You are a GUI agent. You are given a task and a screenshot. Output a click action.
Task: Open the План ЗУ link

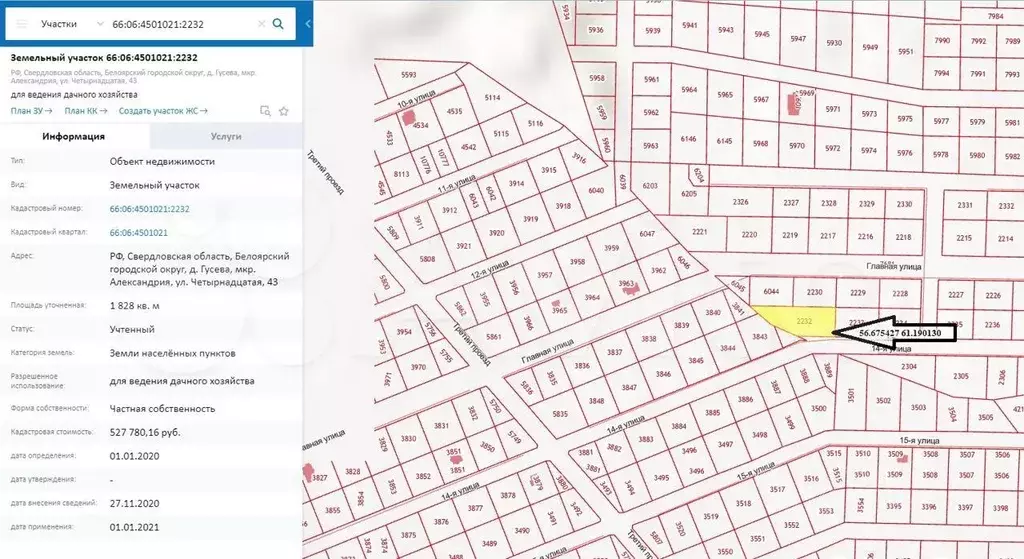point(31,111)
